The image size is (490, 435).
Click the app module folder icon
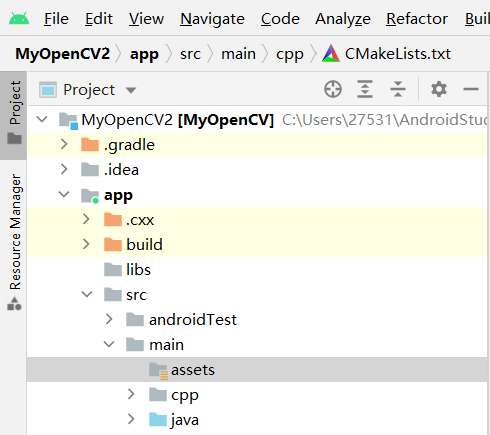tap(90, 196)
